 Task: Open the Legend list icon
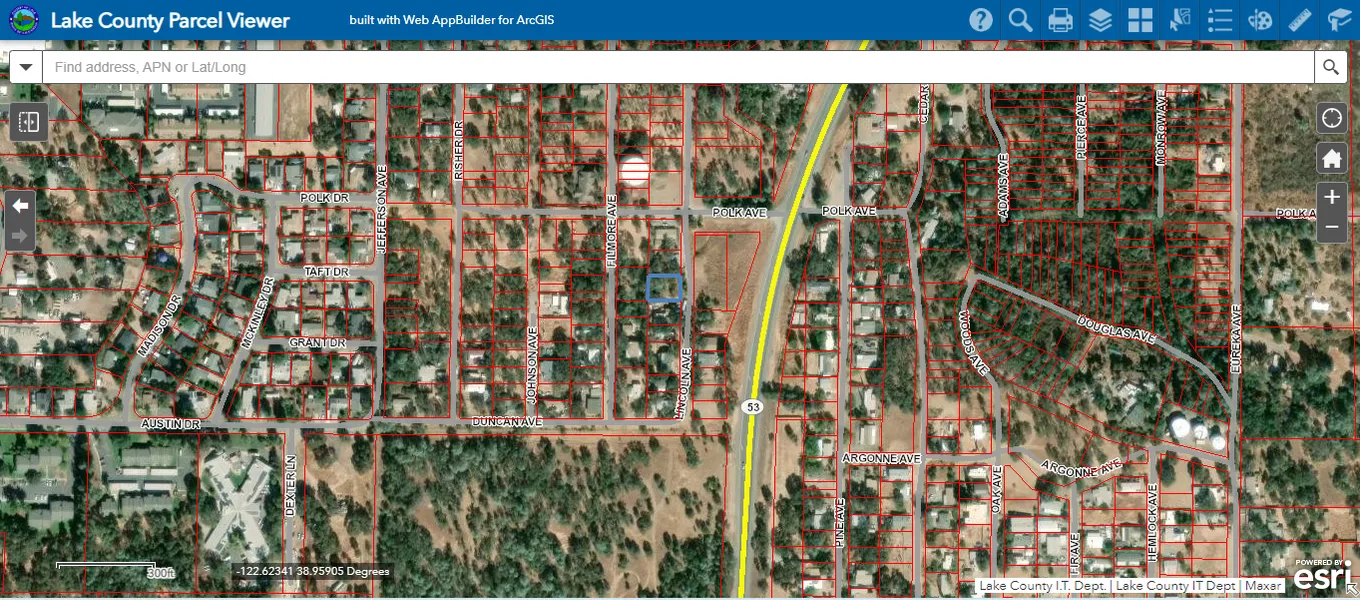[1220, 20]
